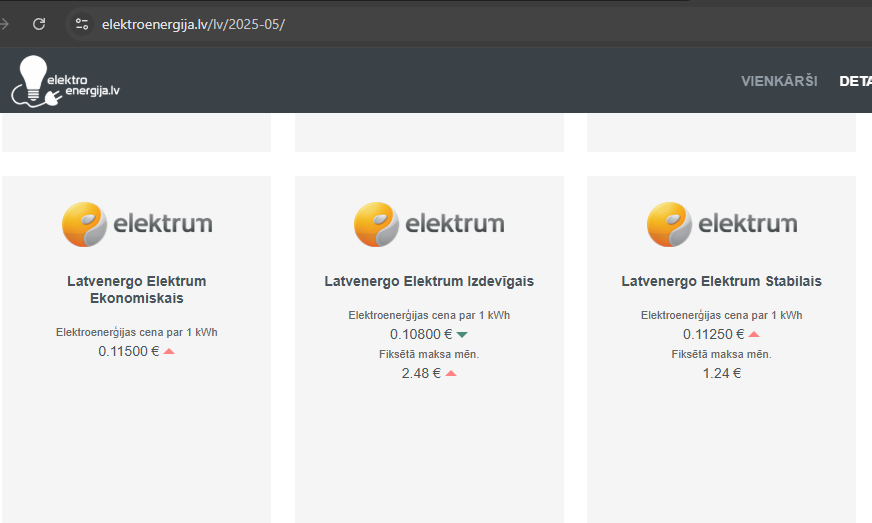The image size is (872, 523).
Task: Click green down arrow beside 0.10800 €
Action: tap(462, 334)
